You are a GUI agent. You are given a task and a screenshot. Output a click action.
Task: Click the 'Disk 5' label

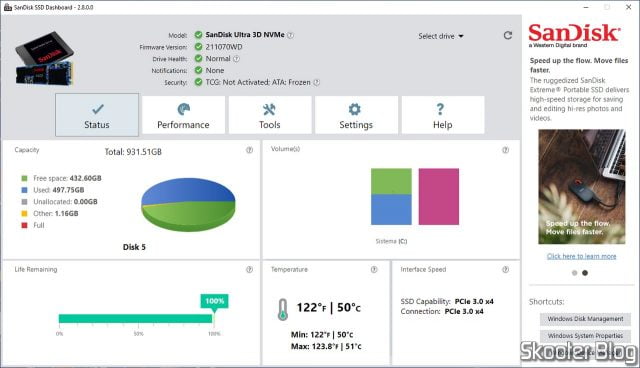click(x=134, y=247)
